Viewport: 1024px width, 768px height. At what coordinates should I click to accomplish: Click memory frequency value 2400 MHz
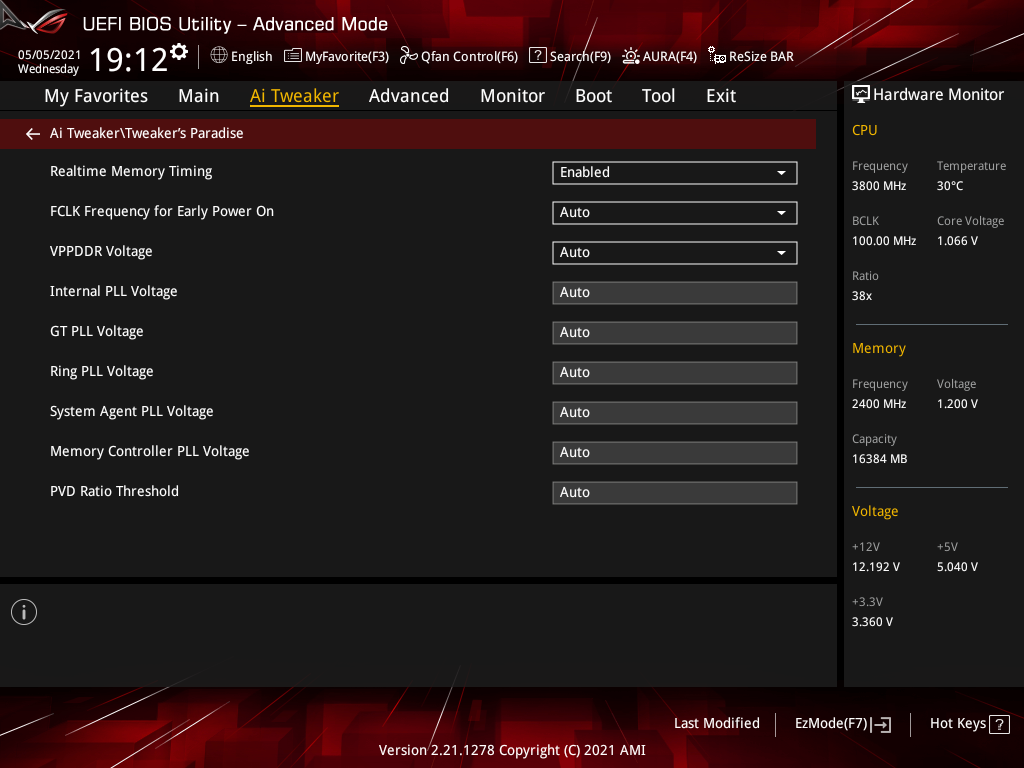[878, 404]
